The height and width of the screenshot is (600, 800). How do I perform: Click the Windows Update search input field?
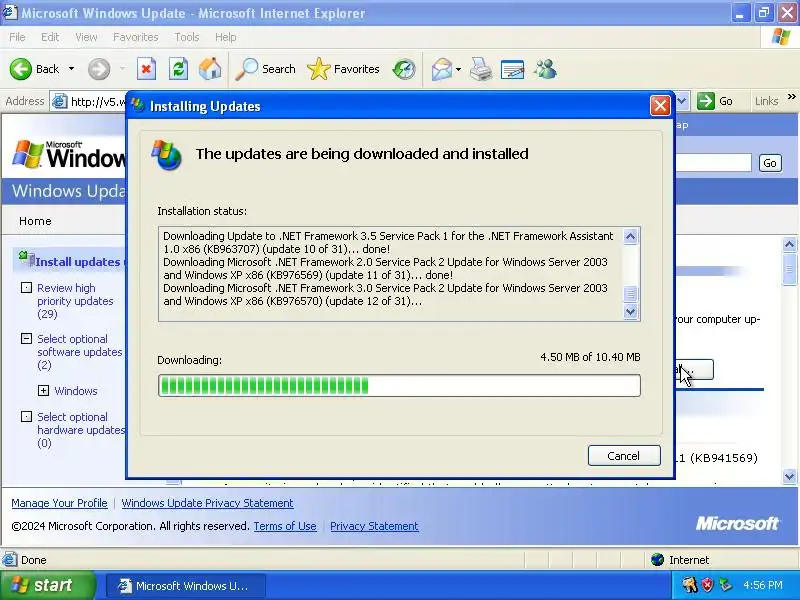pos(713,163)
